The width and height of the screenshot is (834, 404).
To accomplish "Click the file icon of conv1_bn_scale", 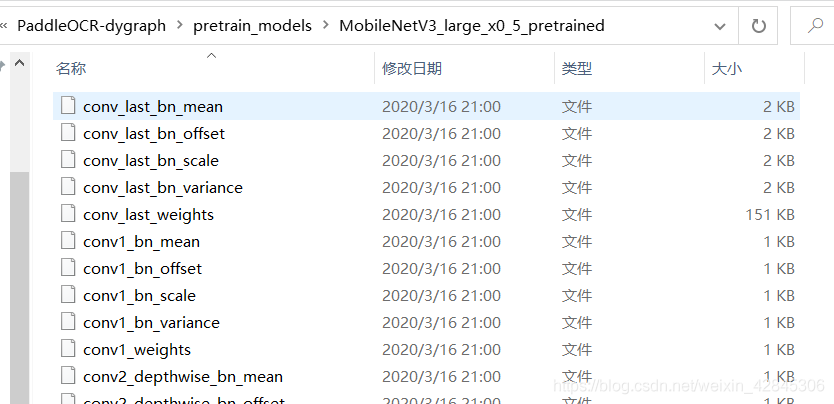I will click(68, 295).
